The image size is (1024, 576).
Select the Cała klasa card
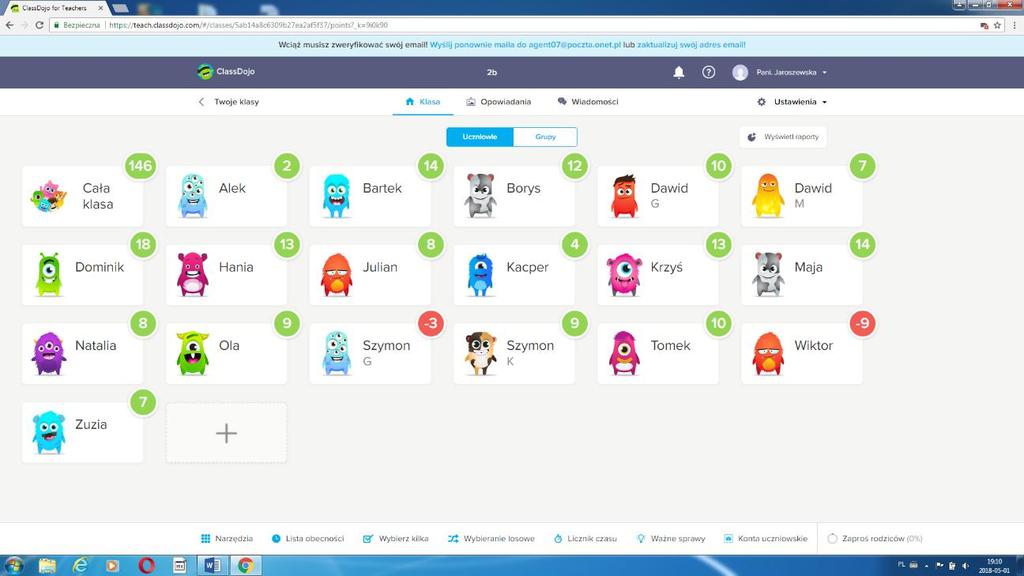82,196
